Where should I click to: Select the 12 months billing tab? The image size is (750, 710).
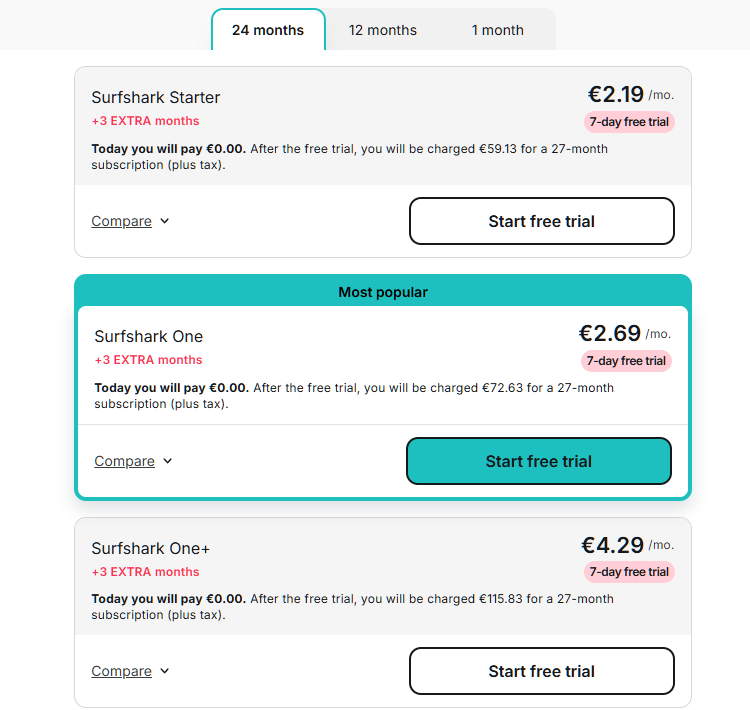tap(383, 30)
